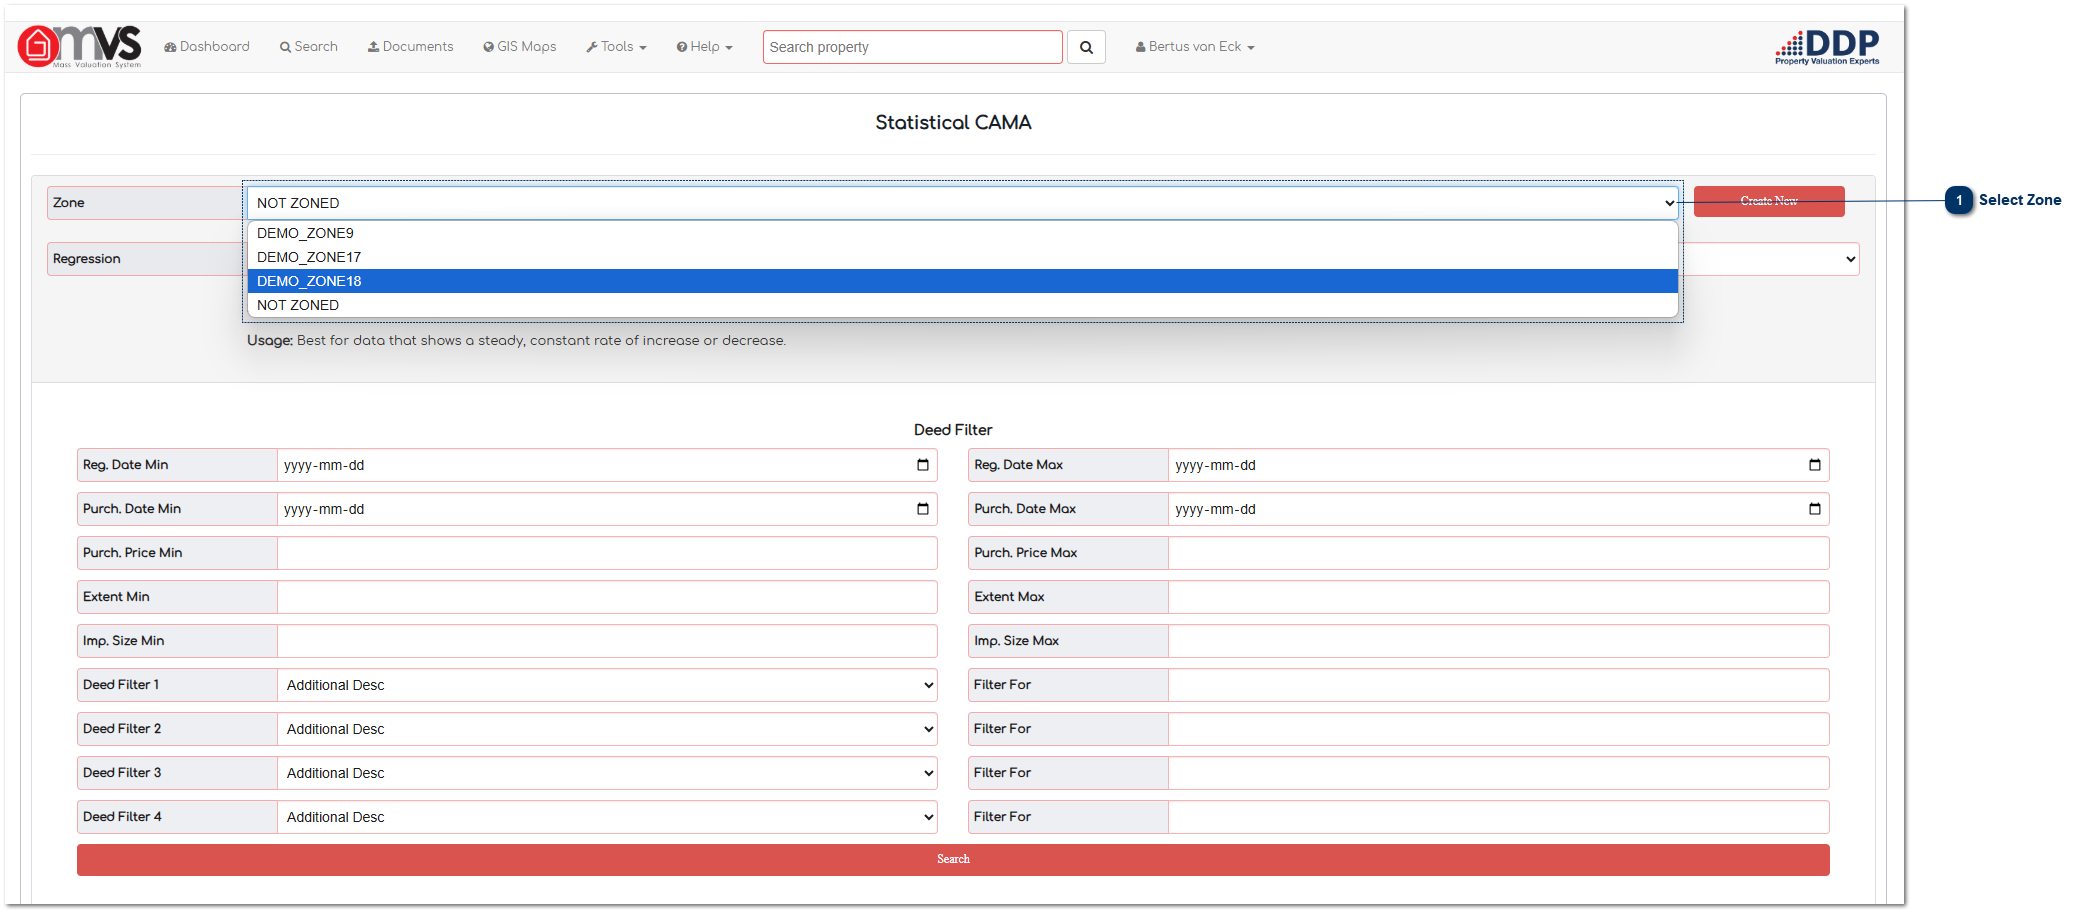Click the Usage description text
The image size is (2078, 913).
516,341
